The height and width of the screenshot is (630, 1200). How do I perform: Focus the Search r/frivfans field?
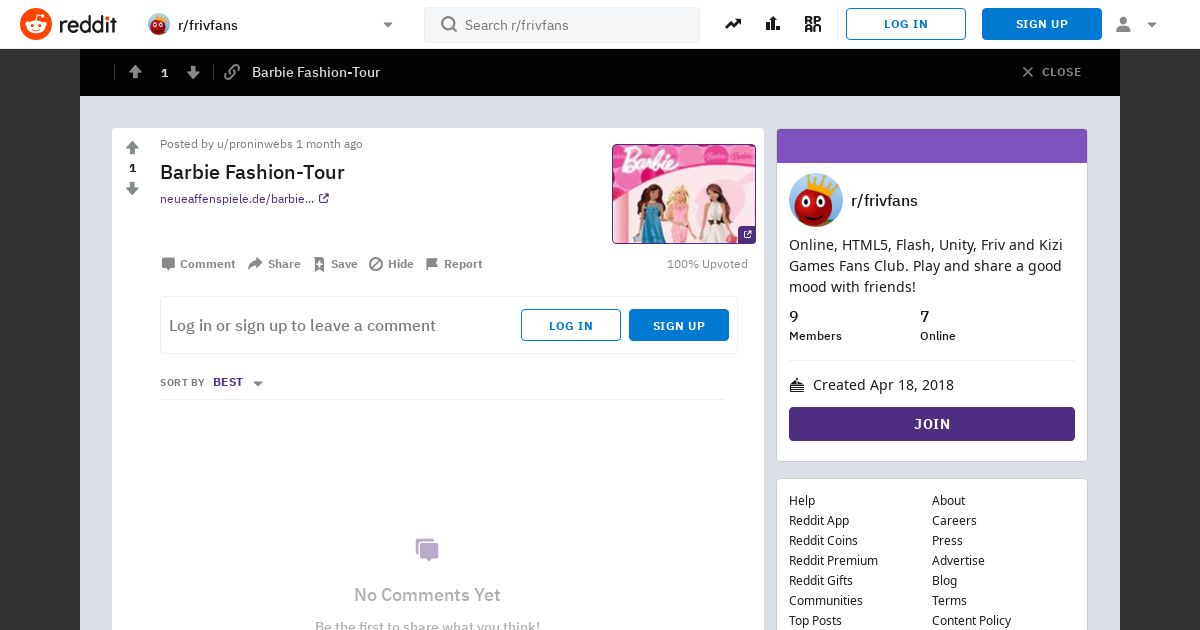click(x=562, y=25)
